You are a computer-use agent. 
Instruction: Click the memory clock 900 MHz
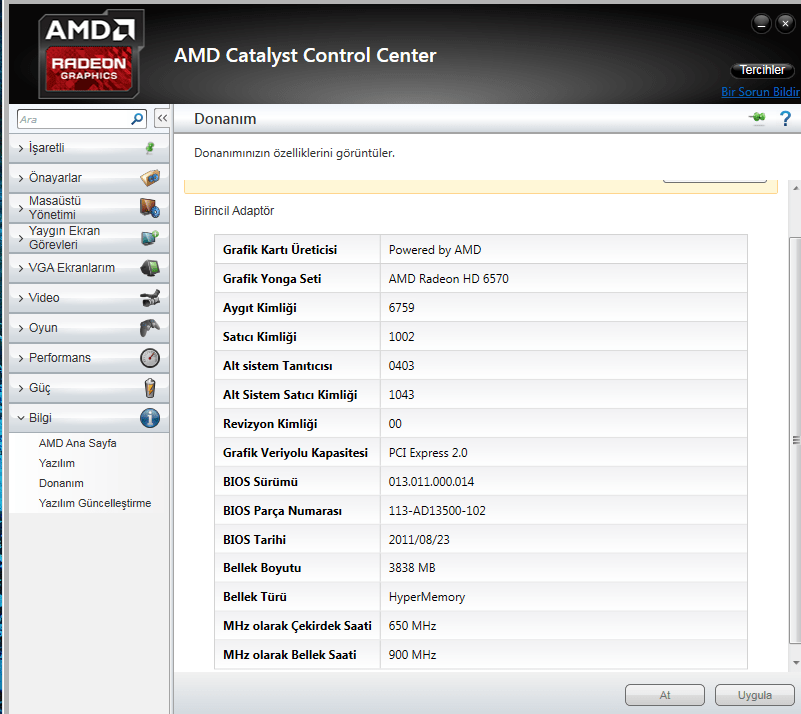click(x=412, y=655)
